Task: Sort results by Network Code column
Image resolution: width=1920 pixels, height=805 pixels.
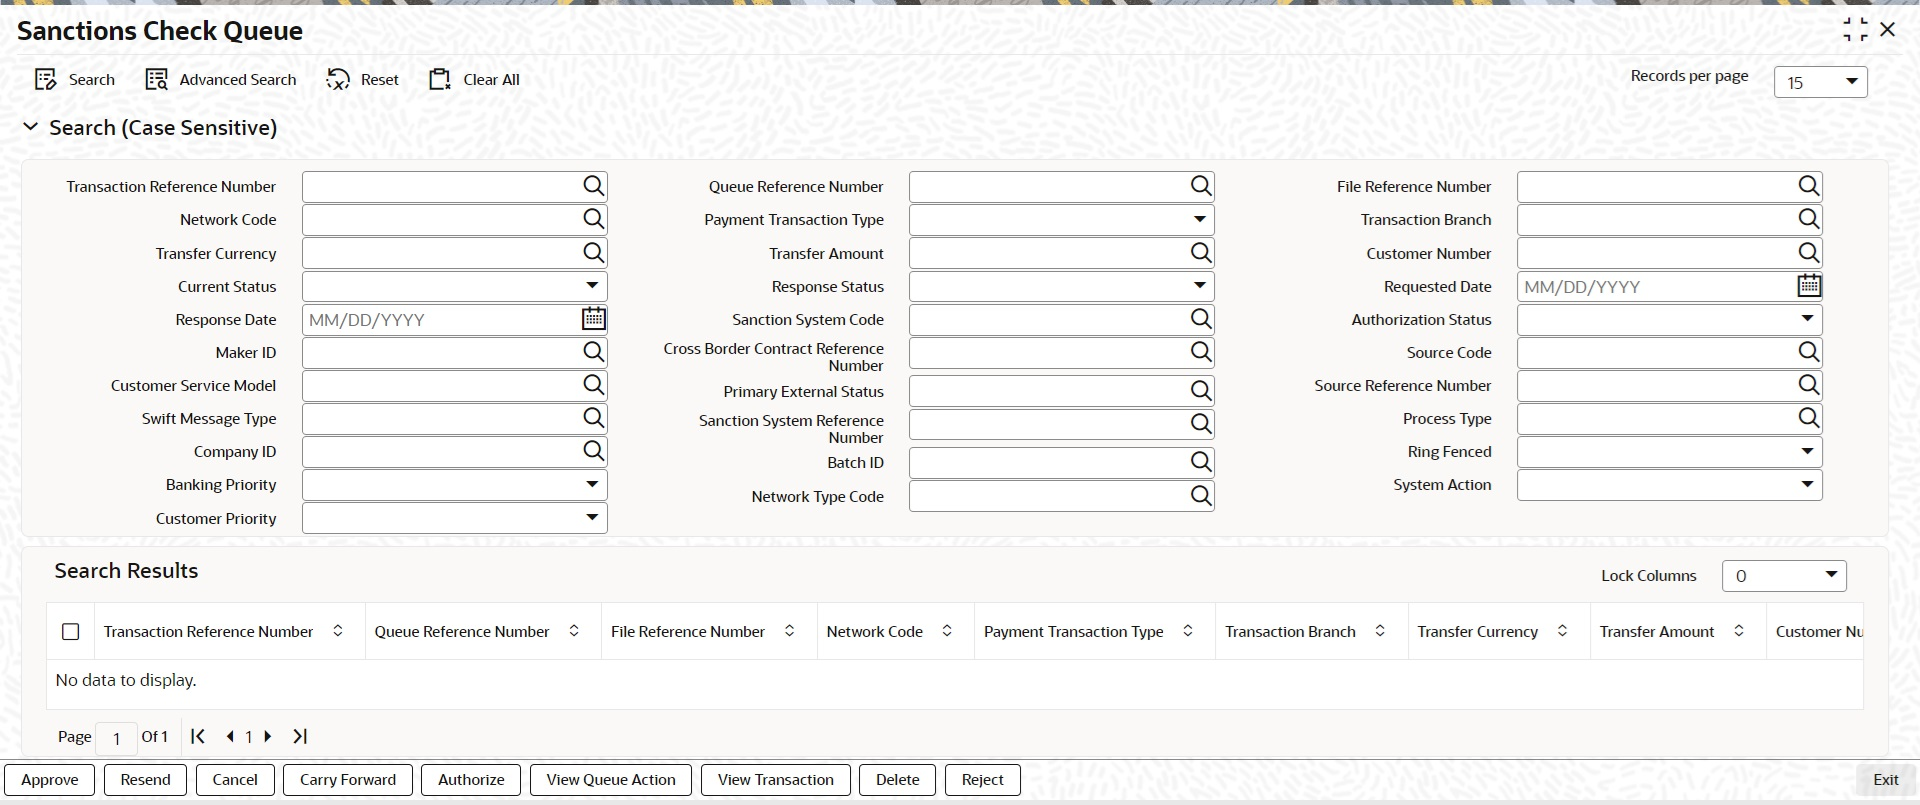Action: click(x=947, y=631)
